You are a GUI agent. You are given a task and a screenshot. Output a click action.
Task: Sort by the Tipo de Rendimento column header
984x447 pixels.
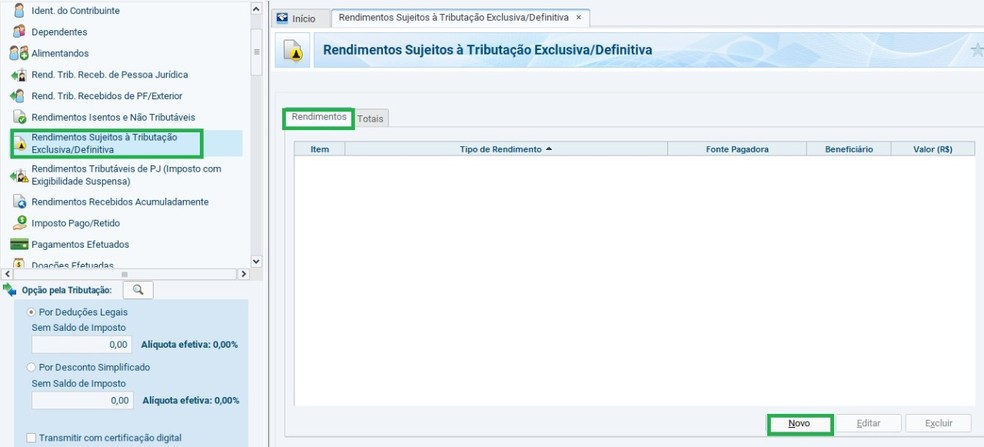505,149
